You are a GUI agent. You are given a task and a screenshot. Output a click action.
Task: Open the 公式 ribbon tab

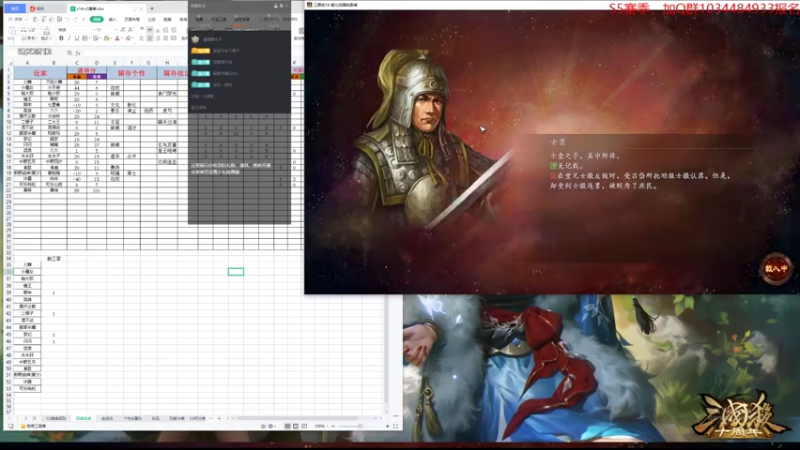[152, 19]
